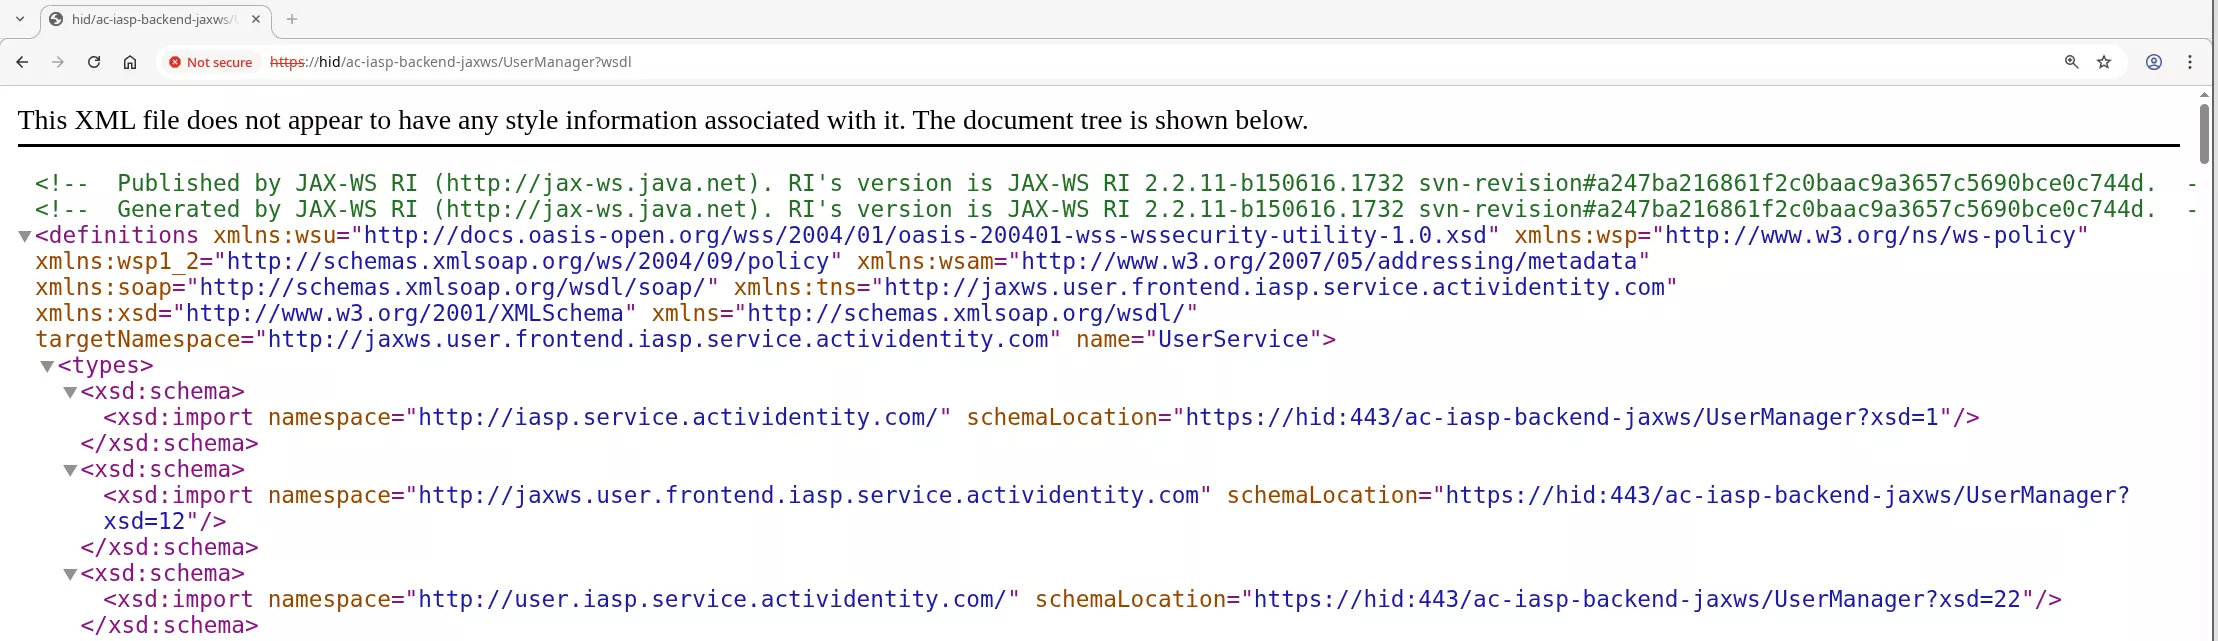Viewport: 2218px width, 641px height.
Task: Click the Not secure site warning
Action: coord(211,62)
